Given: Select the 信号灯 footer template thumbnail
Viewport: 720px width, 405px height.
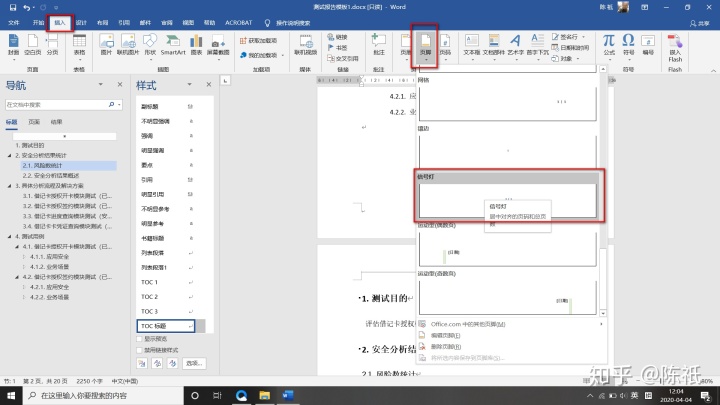Looking at the screenshot, I should [508, 201].
